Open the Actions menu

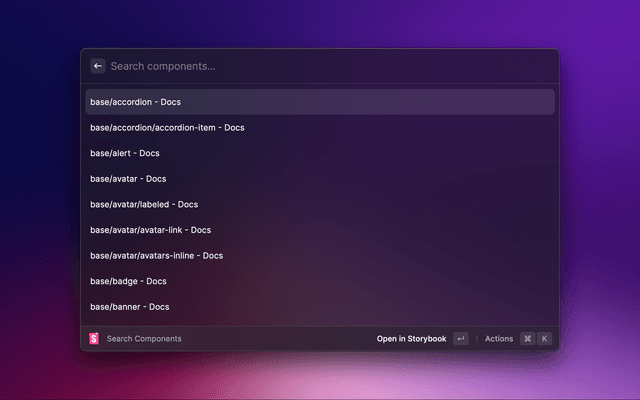(x=498, y=339)
